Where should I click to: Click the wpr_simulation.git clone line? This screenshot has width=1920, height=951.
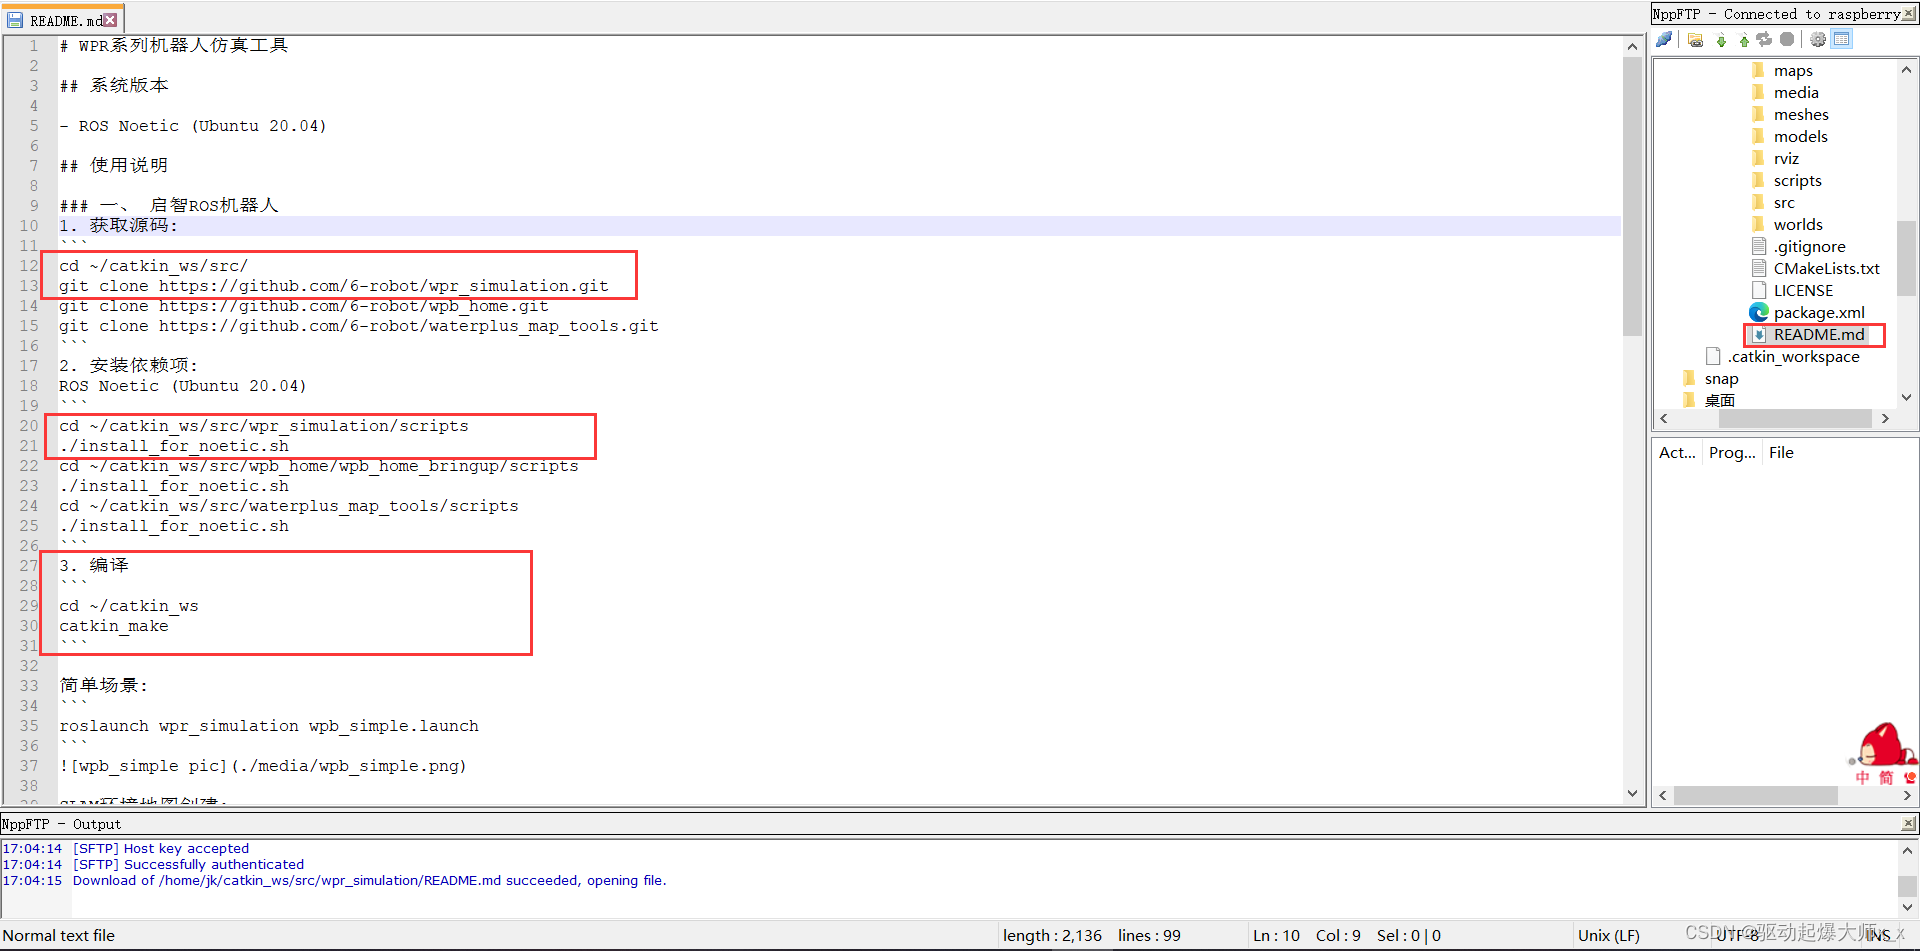(x=333, y=286)
